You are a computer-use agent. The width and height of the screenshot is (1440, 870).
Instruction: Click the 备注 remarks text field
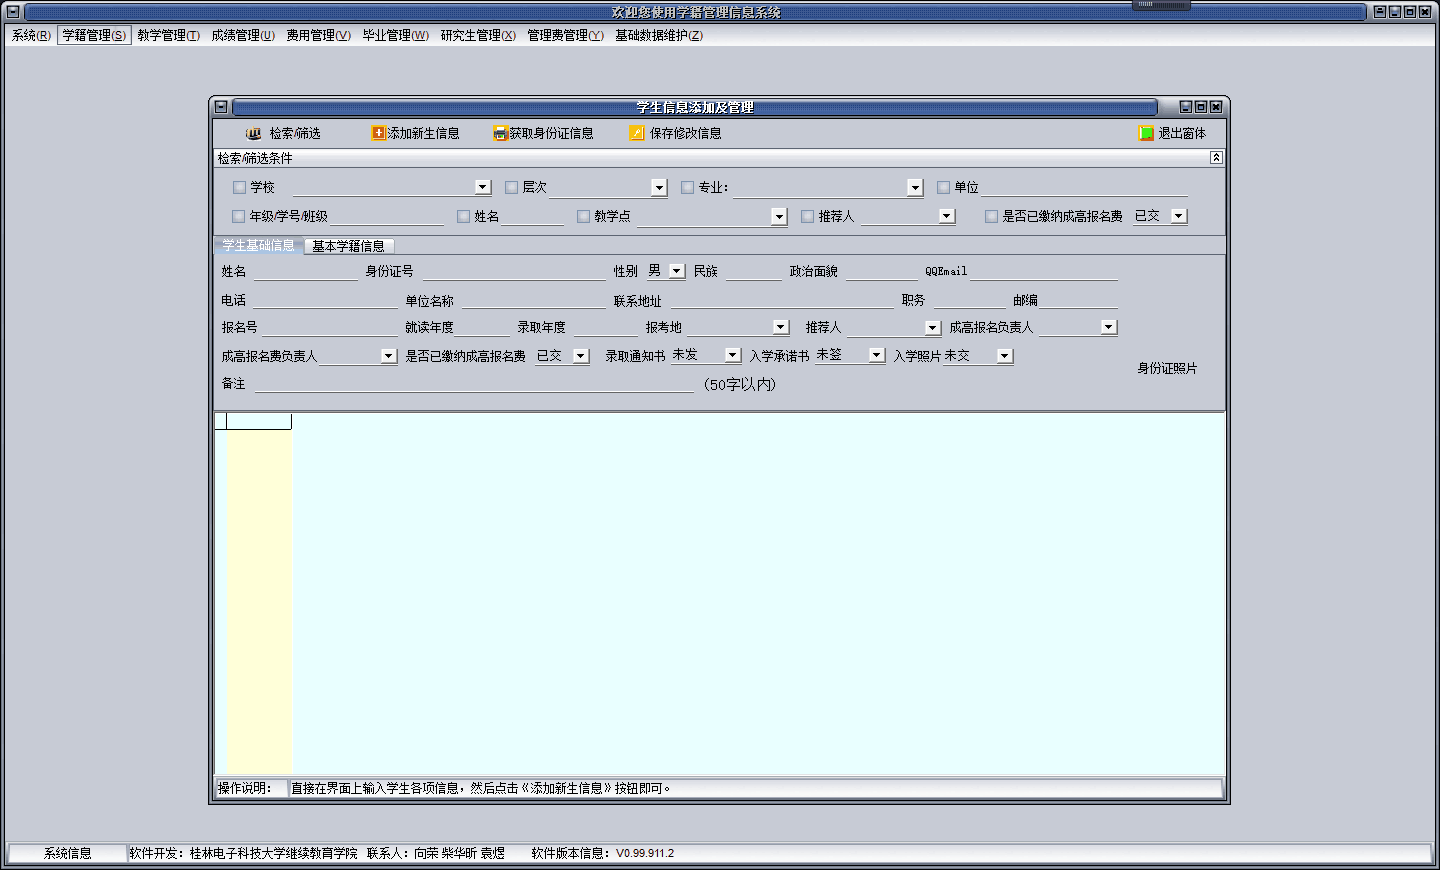tap(473, 384)
